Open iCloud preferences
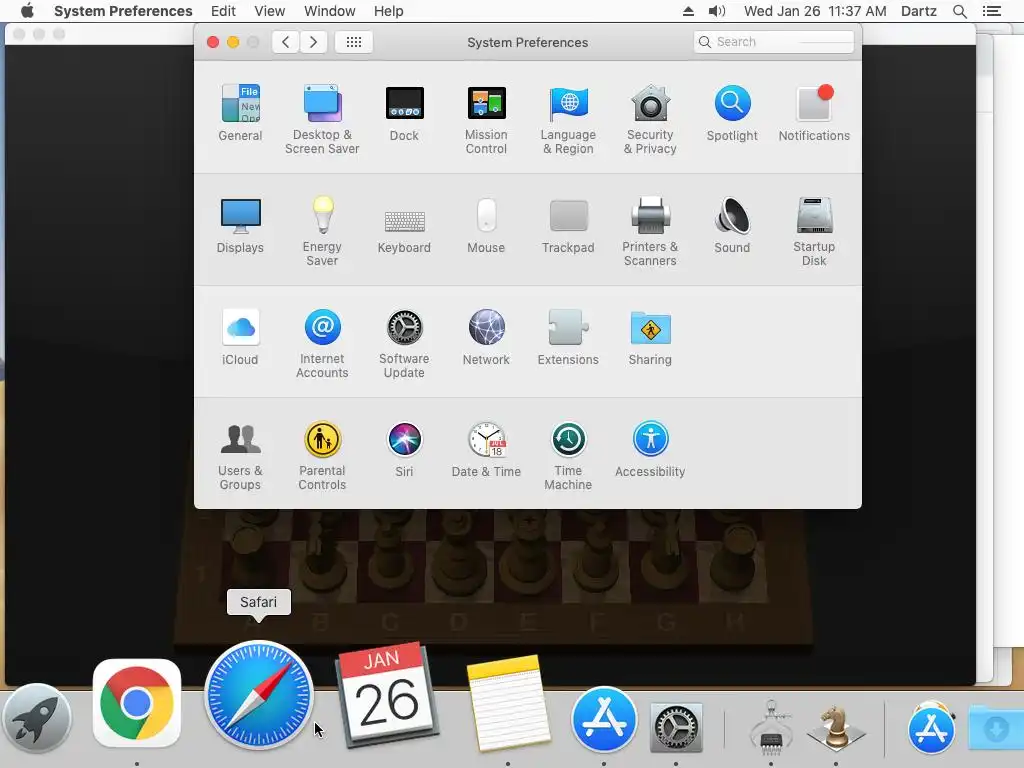Screen dimensions: 1024x768 click(x=240, y=337)
